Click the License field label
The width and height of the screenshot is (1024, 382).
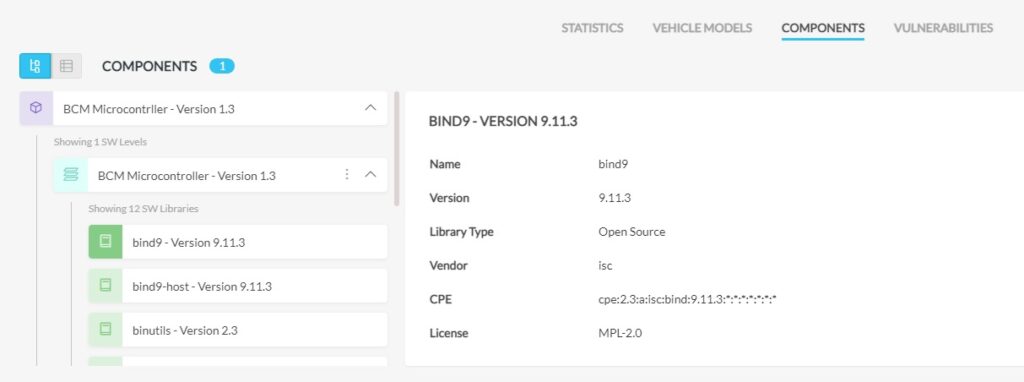(449, 333)
